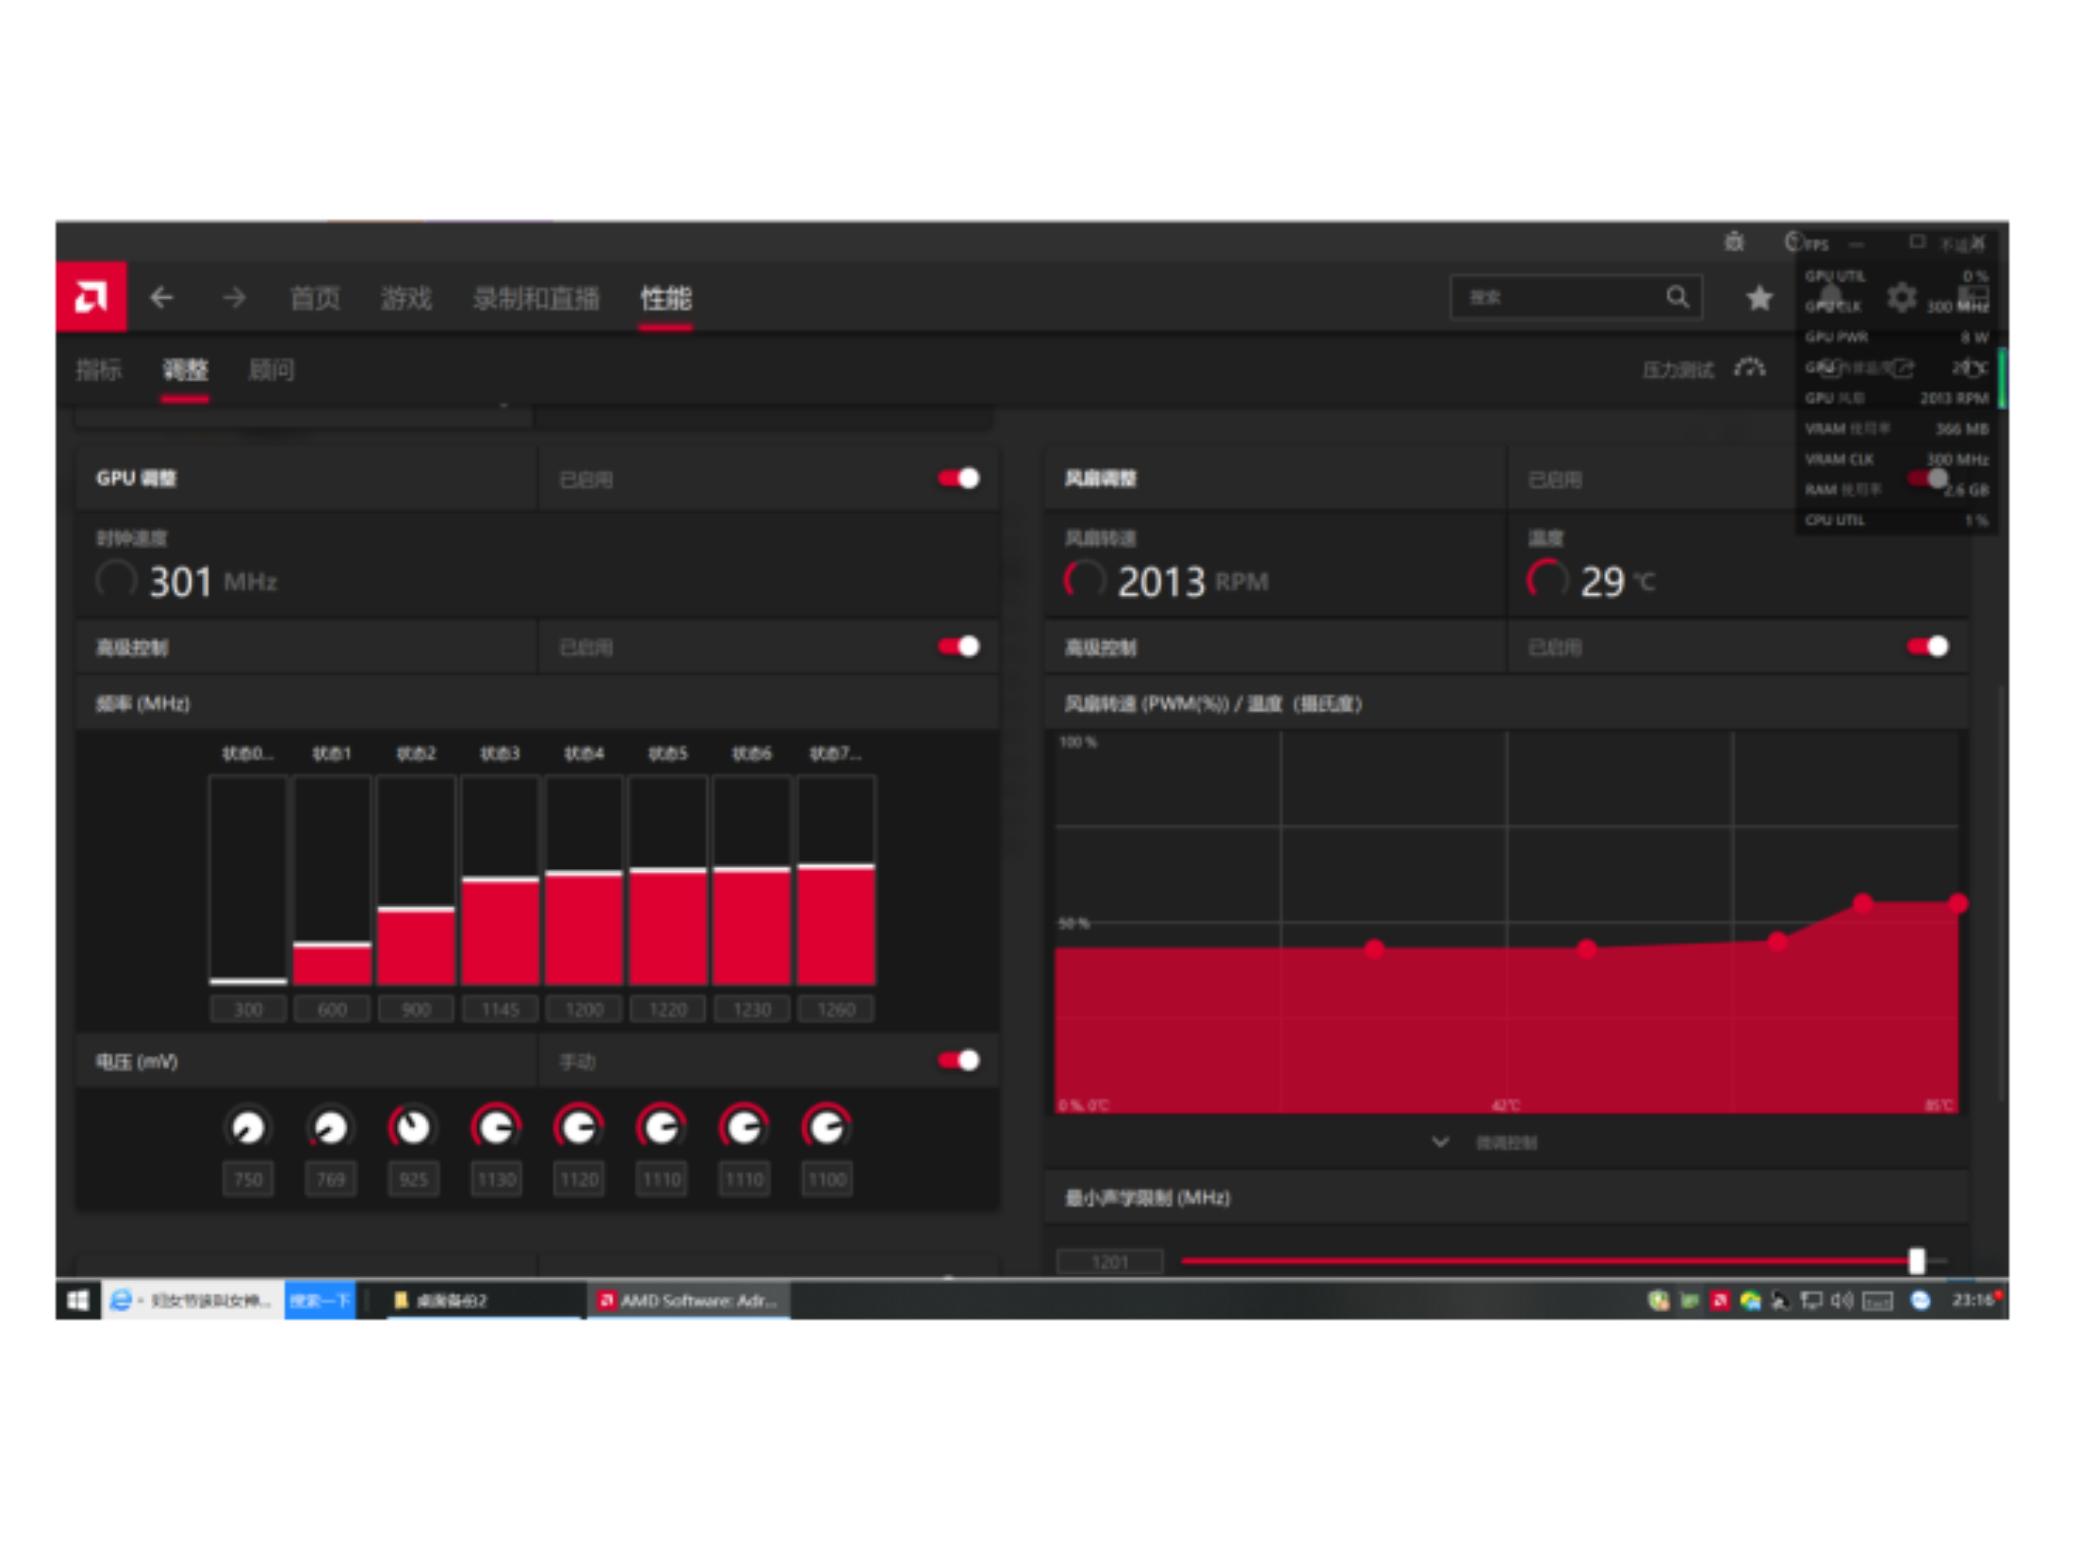
Task: Go back with the left arrow
Action: (162, 297)
